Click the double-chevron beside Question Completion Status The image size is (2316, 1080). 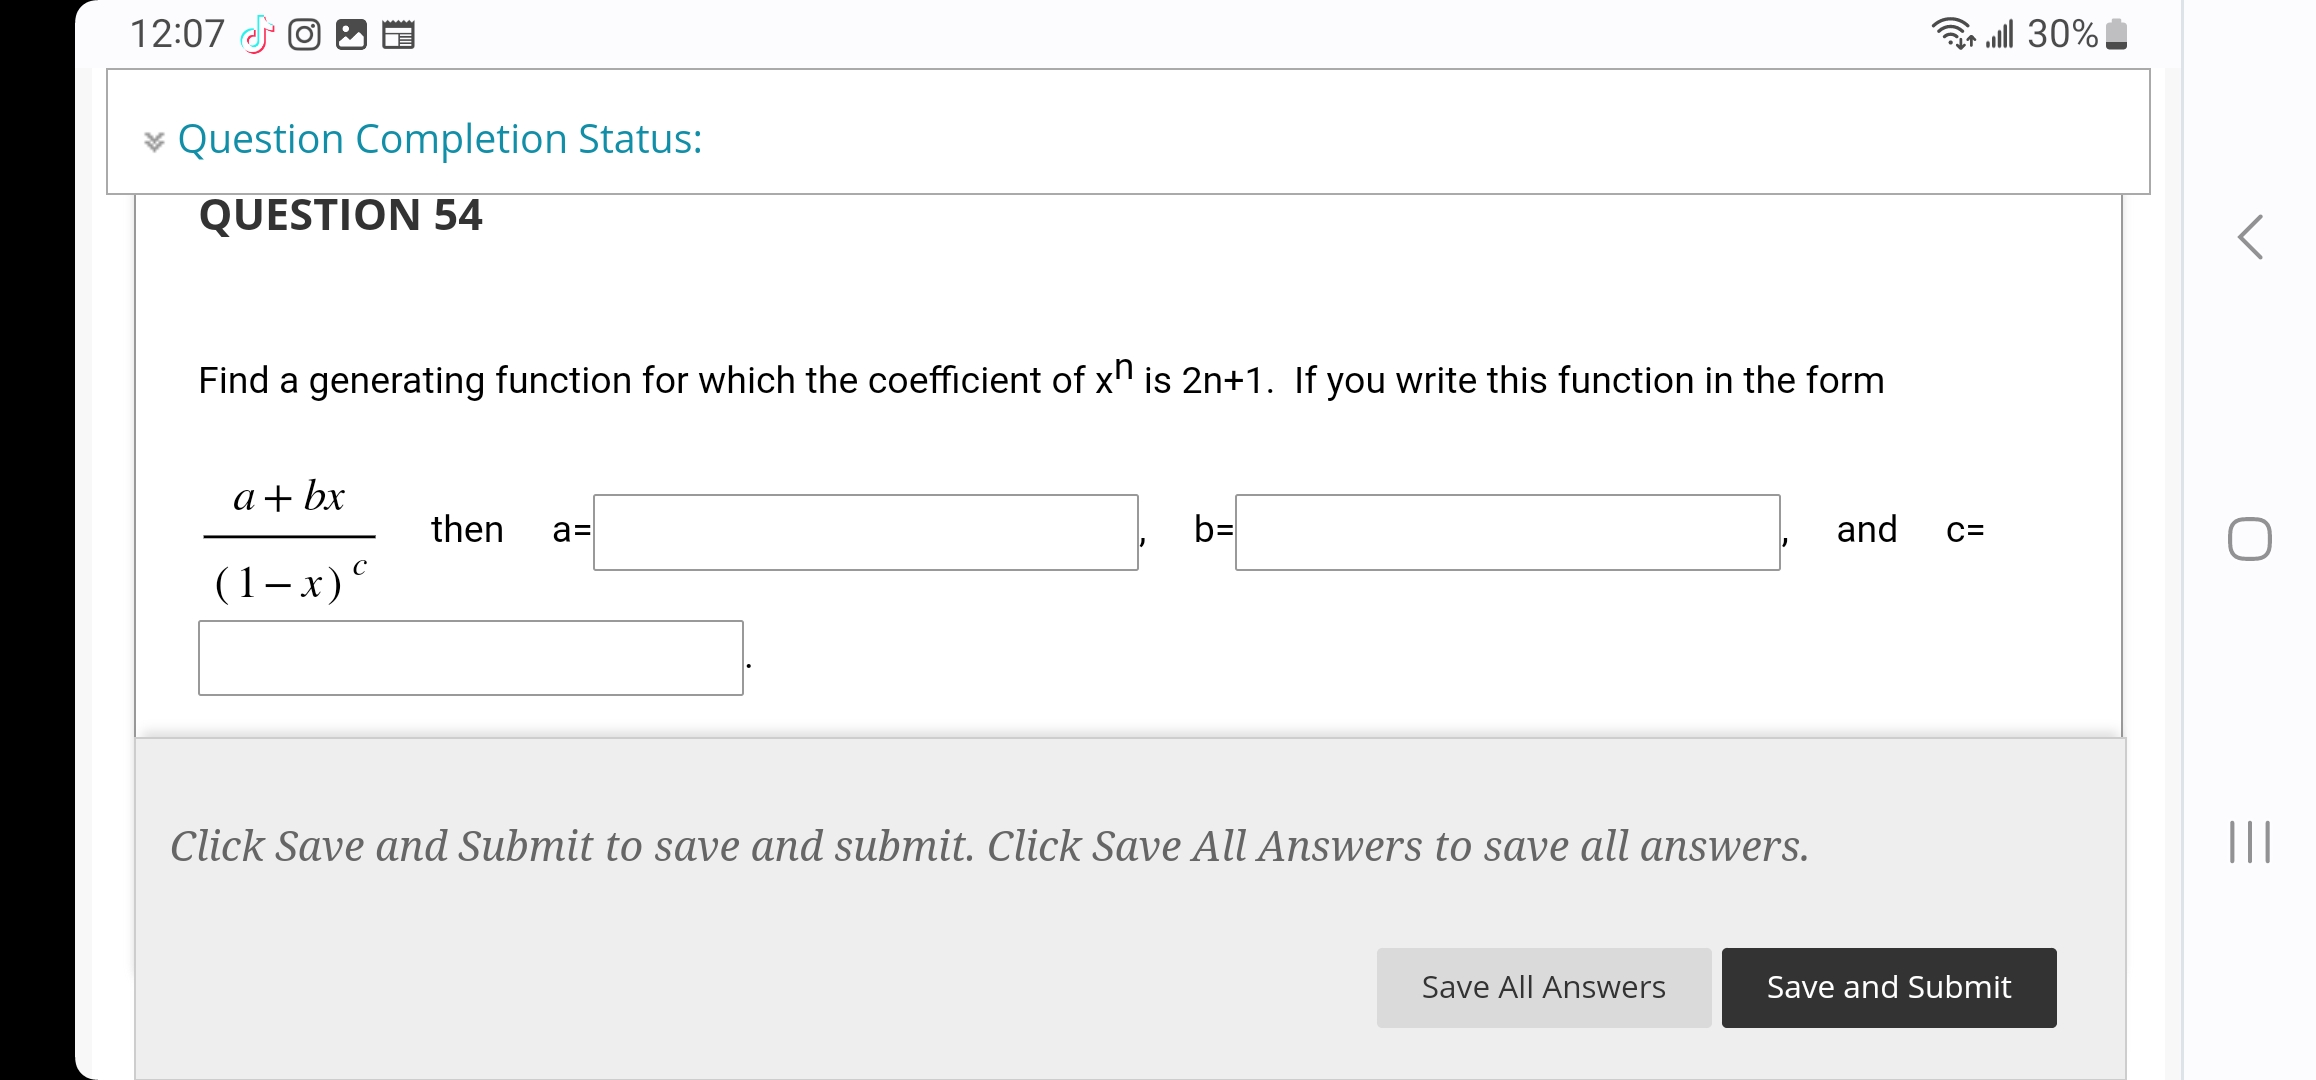[x=154, y=140]
